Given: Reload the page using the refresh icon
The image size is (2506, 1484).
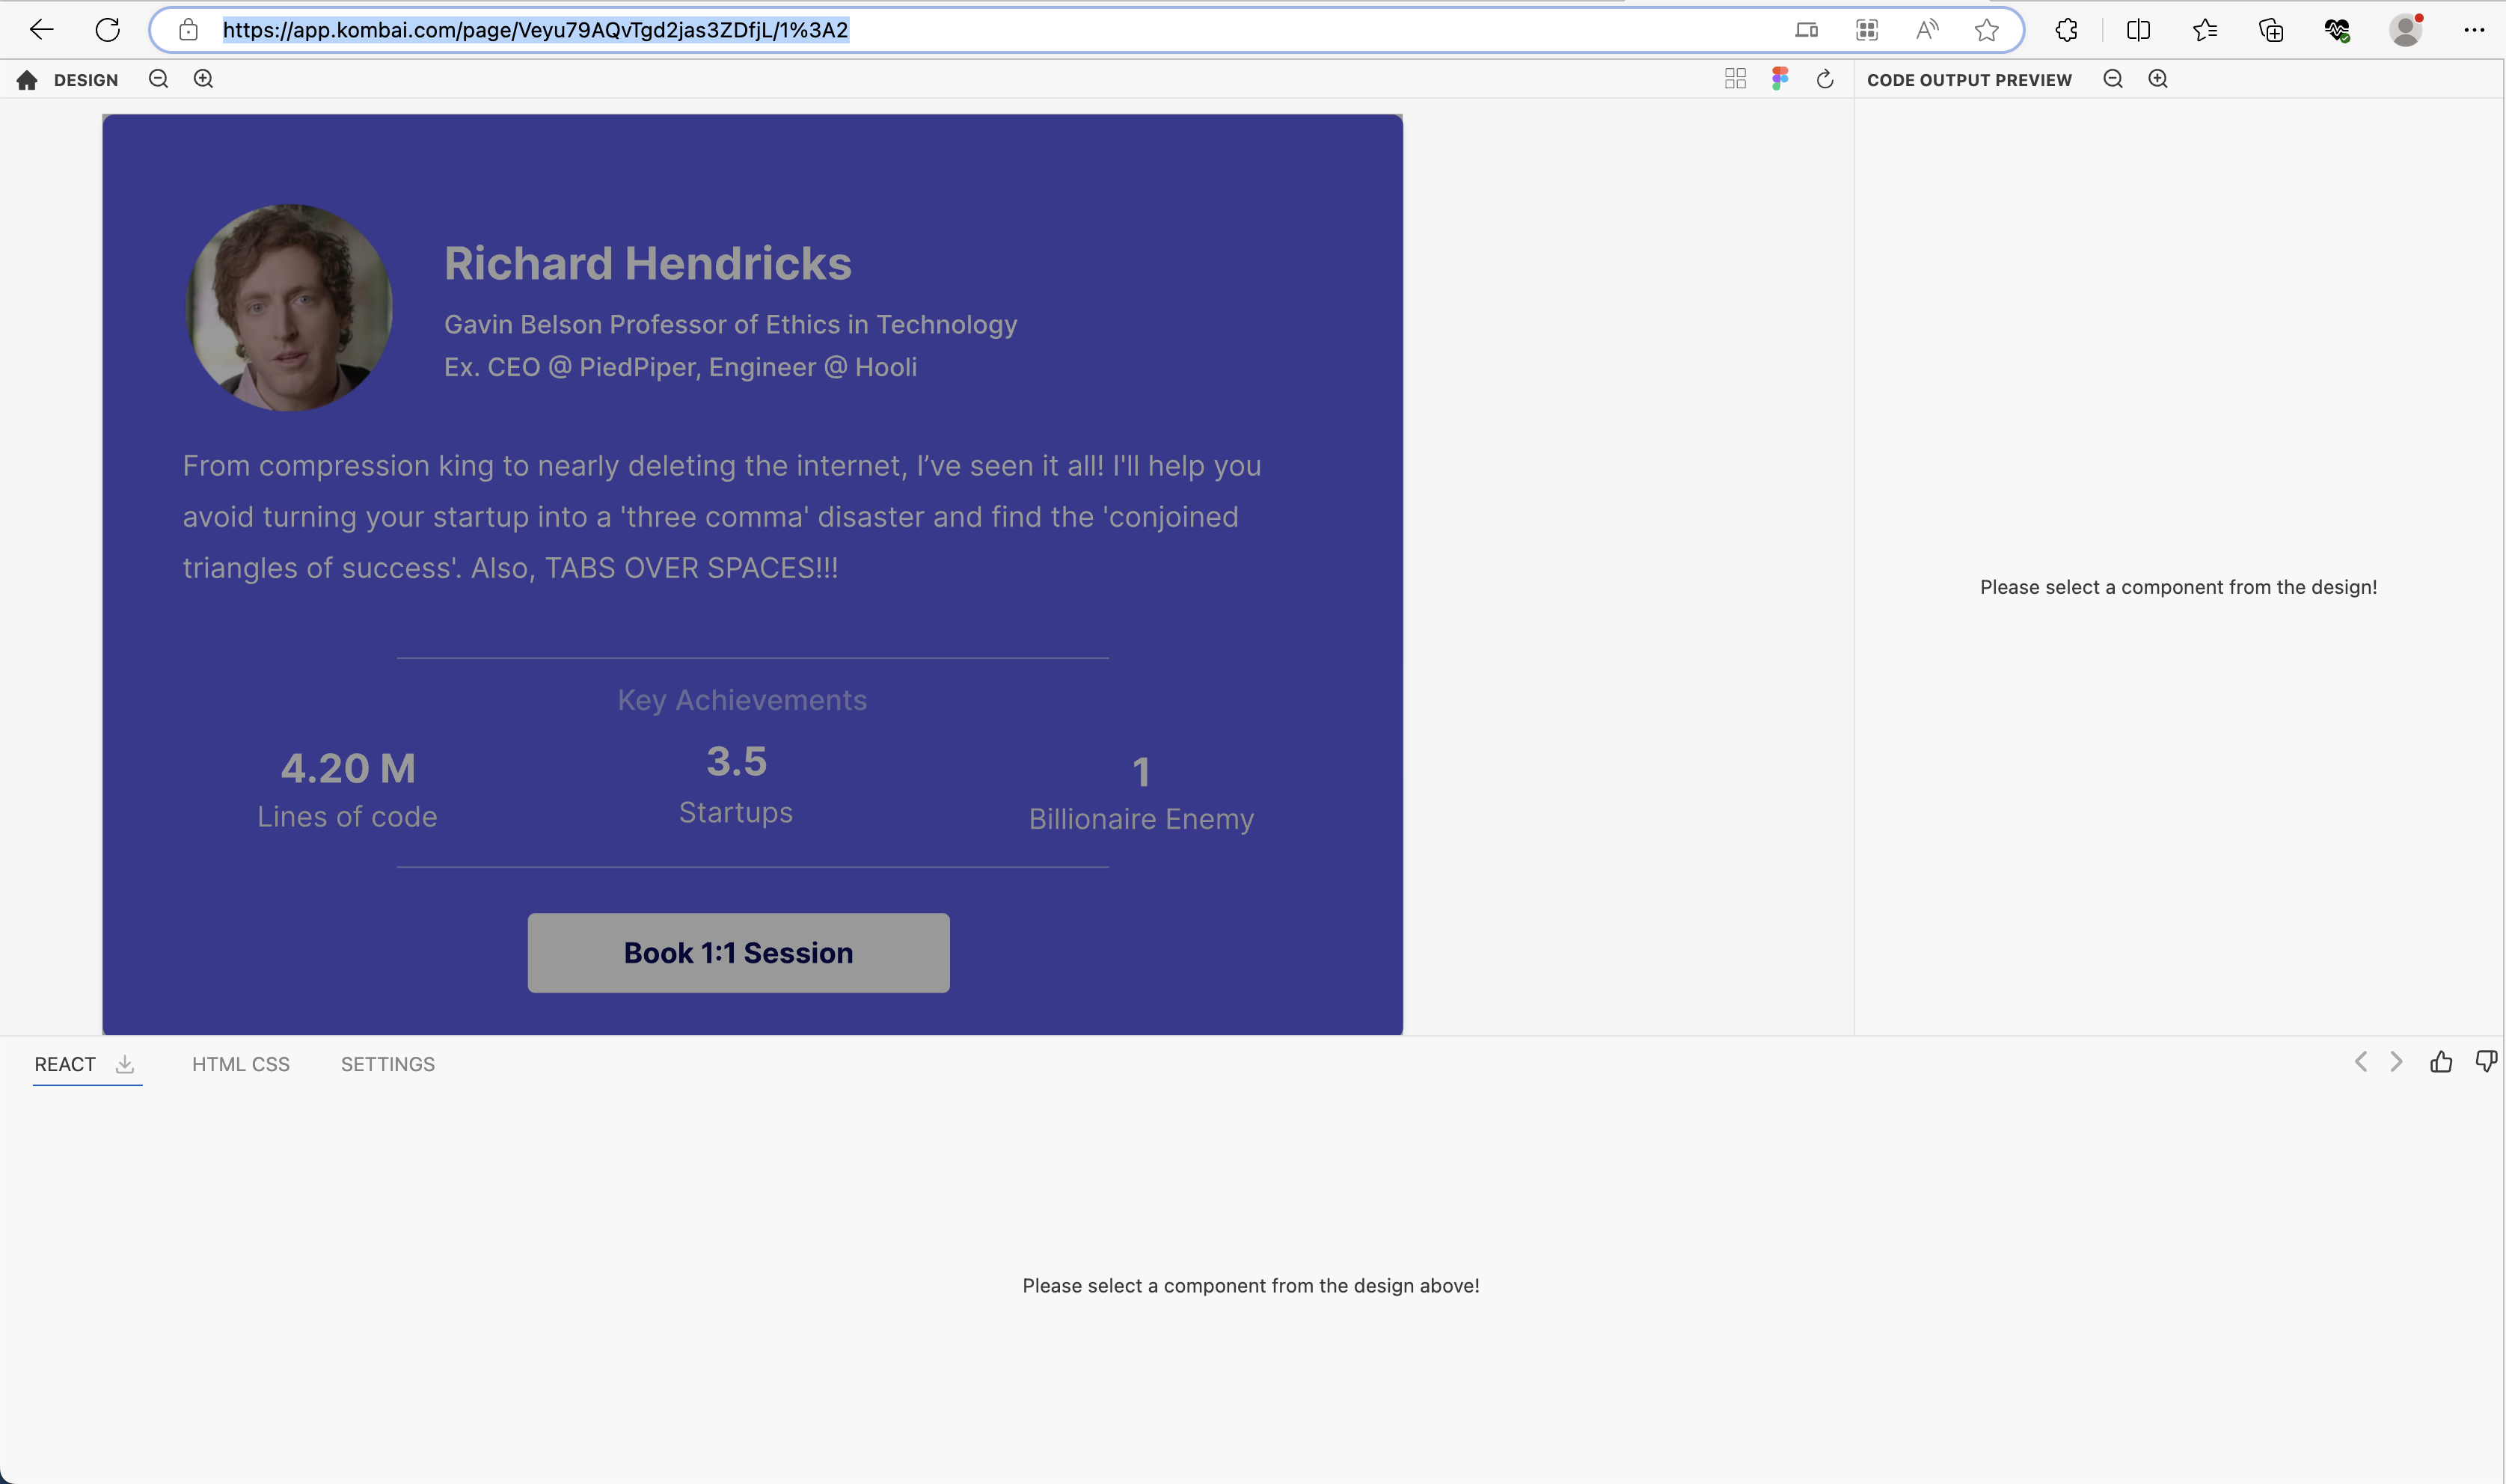Looking at the screenshot, I should pos(108,30).
